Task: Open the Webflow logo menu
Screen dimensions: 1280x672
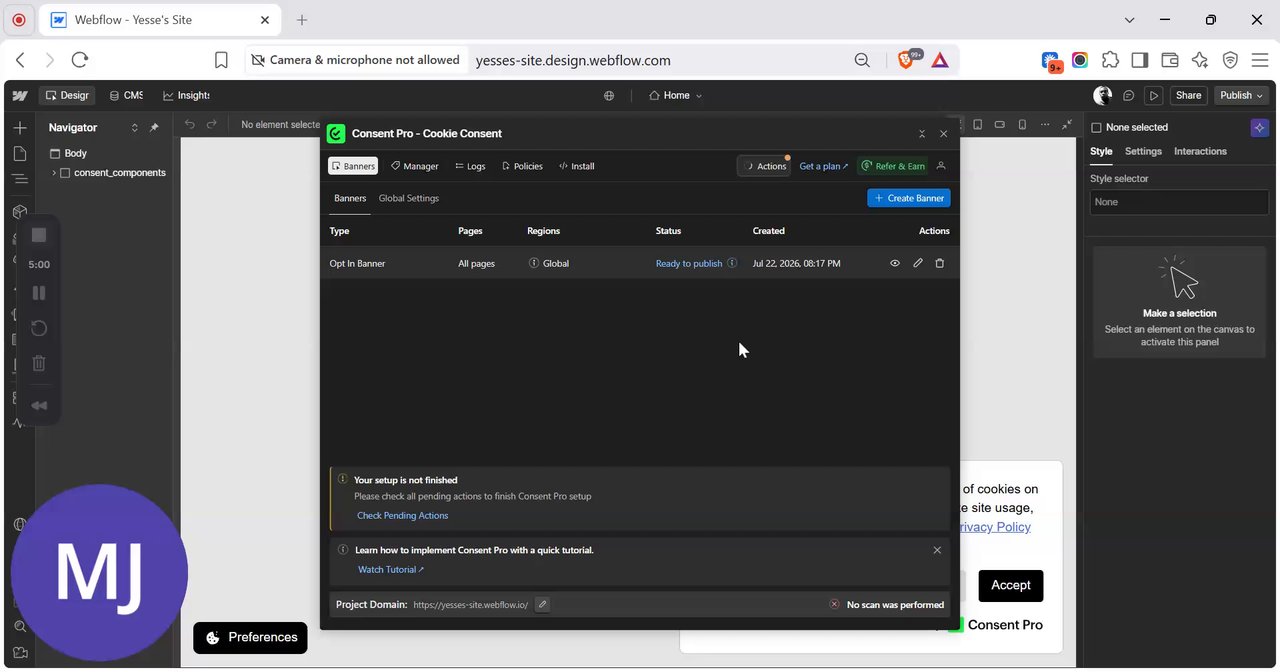Action: [19, 95]
